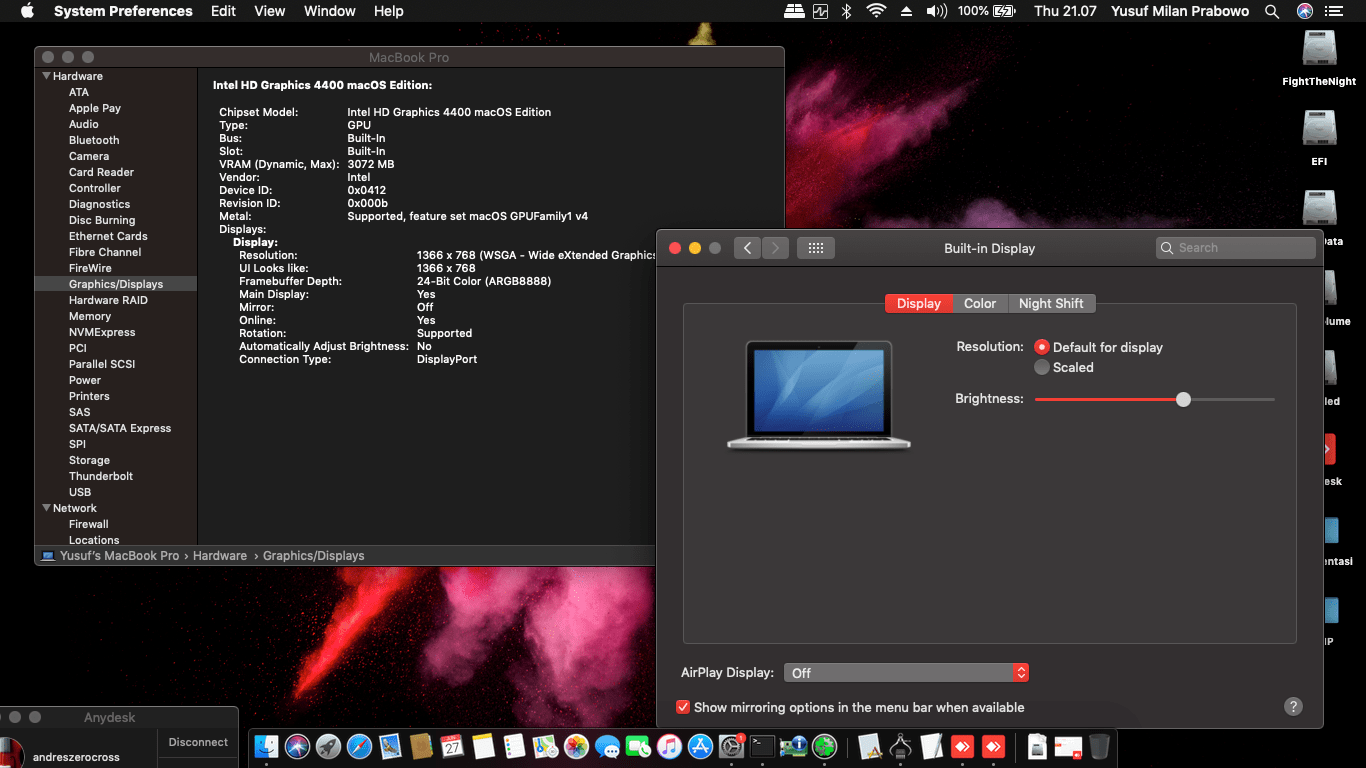The image size is (1366, 768).
Task: Open Messages bubble icon in dock
Action: pos(607,746)
